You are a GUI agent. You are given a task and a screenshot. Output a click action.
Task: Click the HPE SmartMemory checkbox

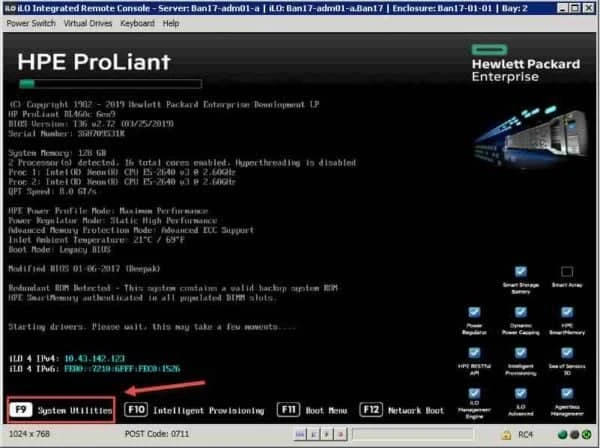pyautogui.click(x=567, y=312)
